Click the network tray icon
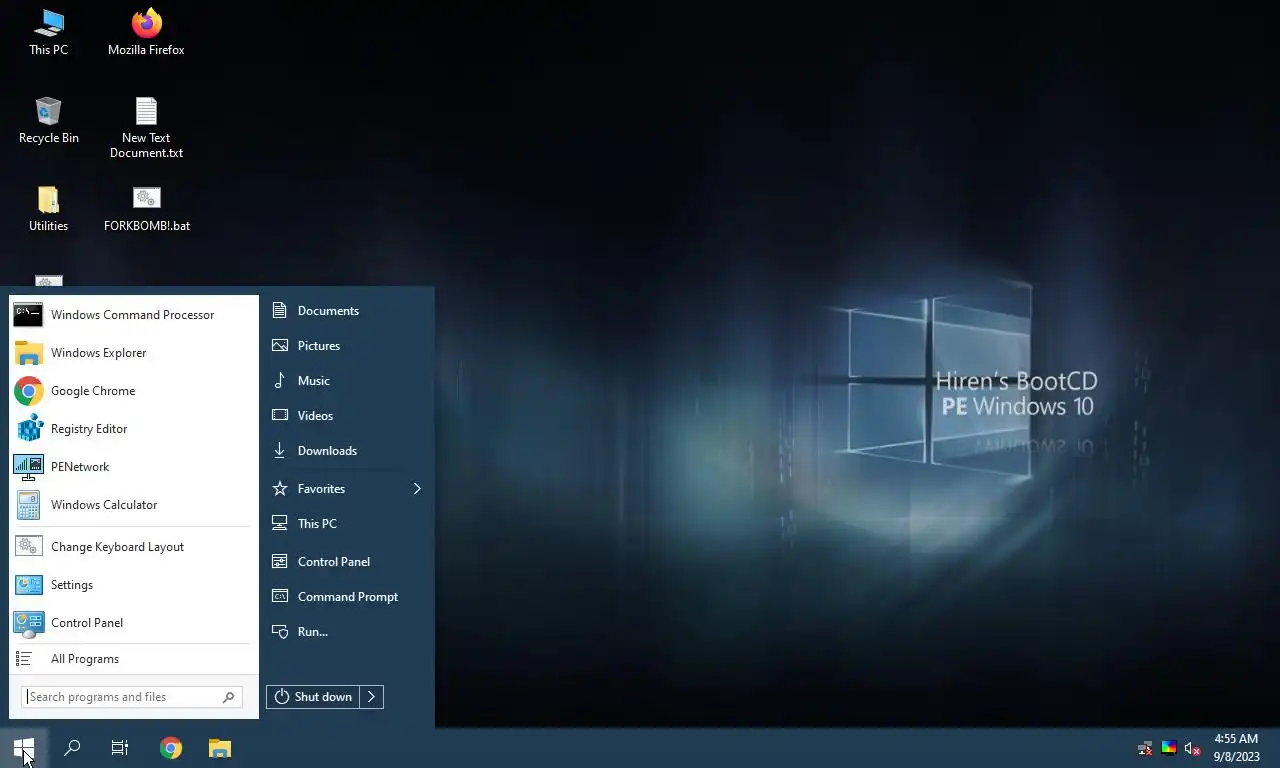The width and height of the screenshot is (1280, 768). click(x=1145, y=748)
